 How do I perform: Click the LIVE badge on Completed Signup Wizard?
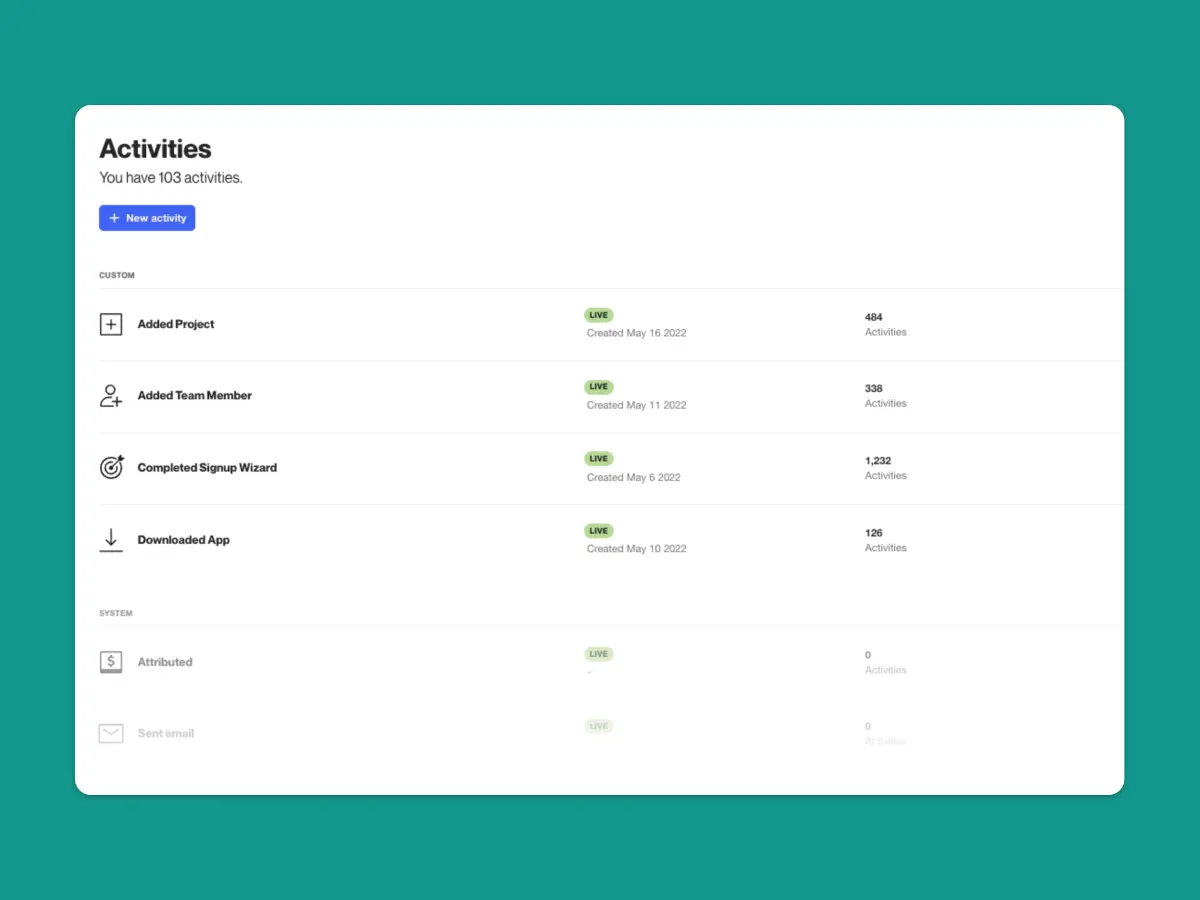[x=599, y=459]
